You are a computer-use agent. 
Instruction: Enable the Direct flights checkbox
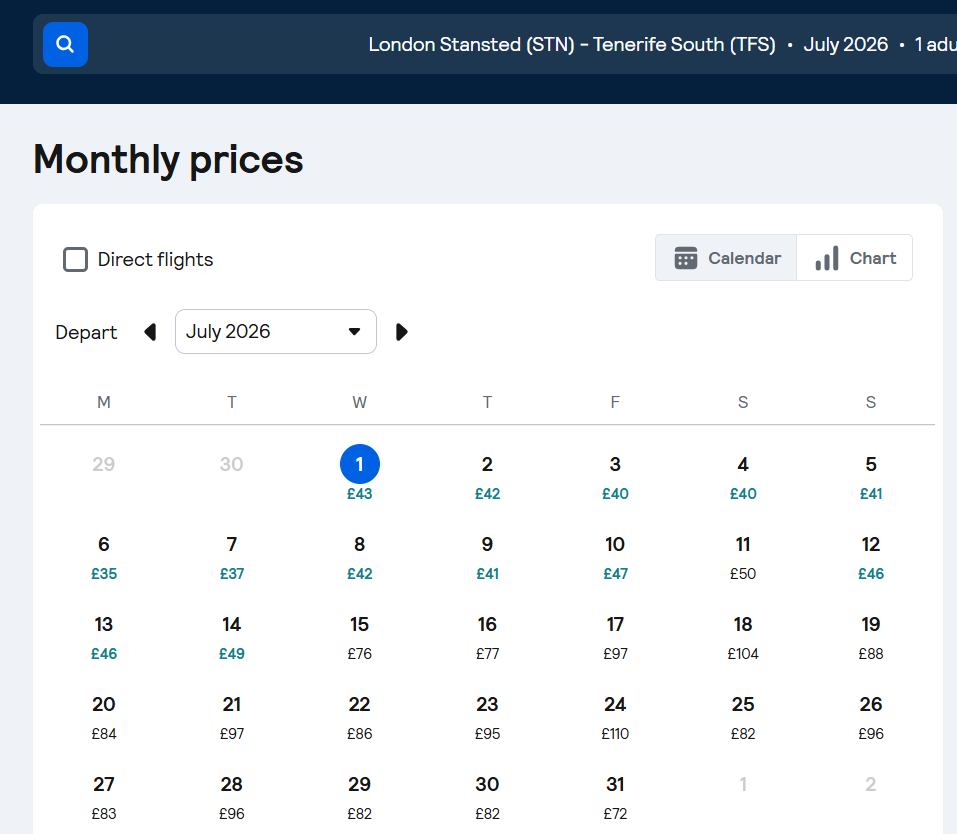(76, 260)
